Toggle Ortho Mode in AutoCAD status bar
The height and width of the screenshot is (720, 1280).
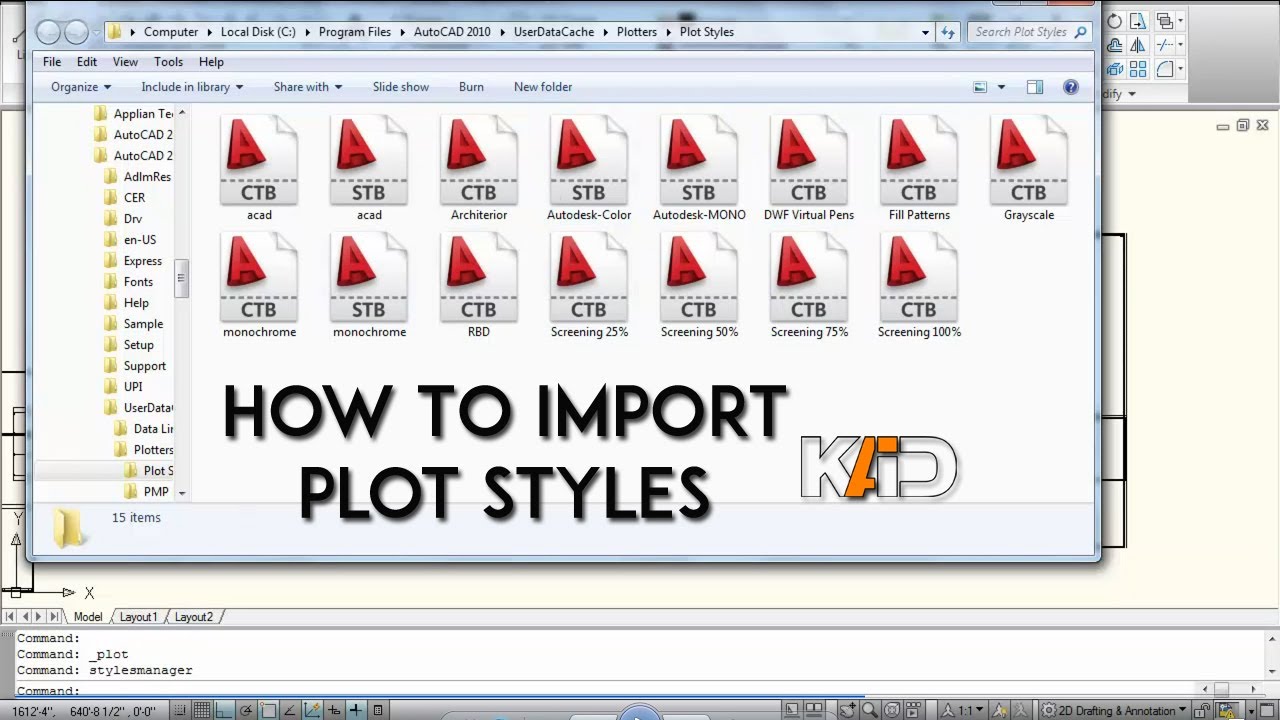click(x=223, y=710)
